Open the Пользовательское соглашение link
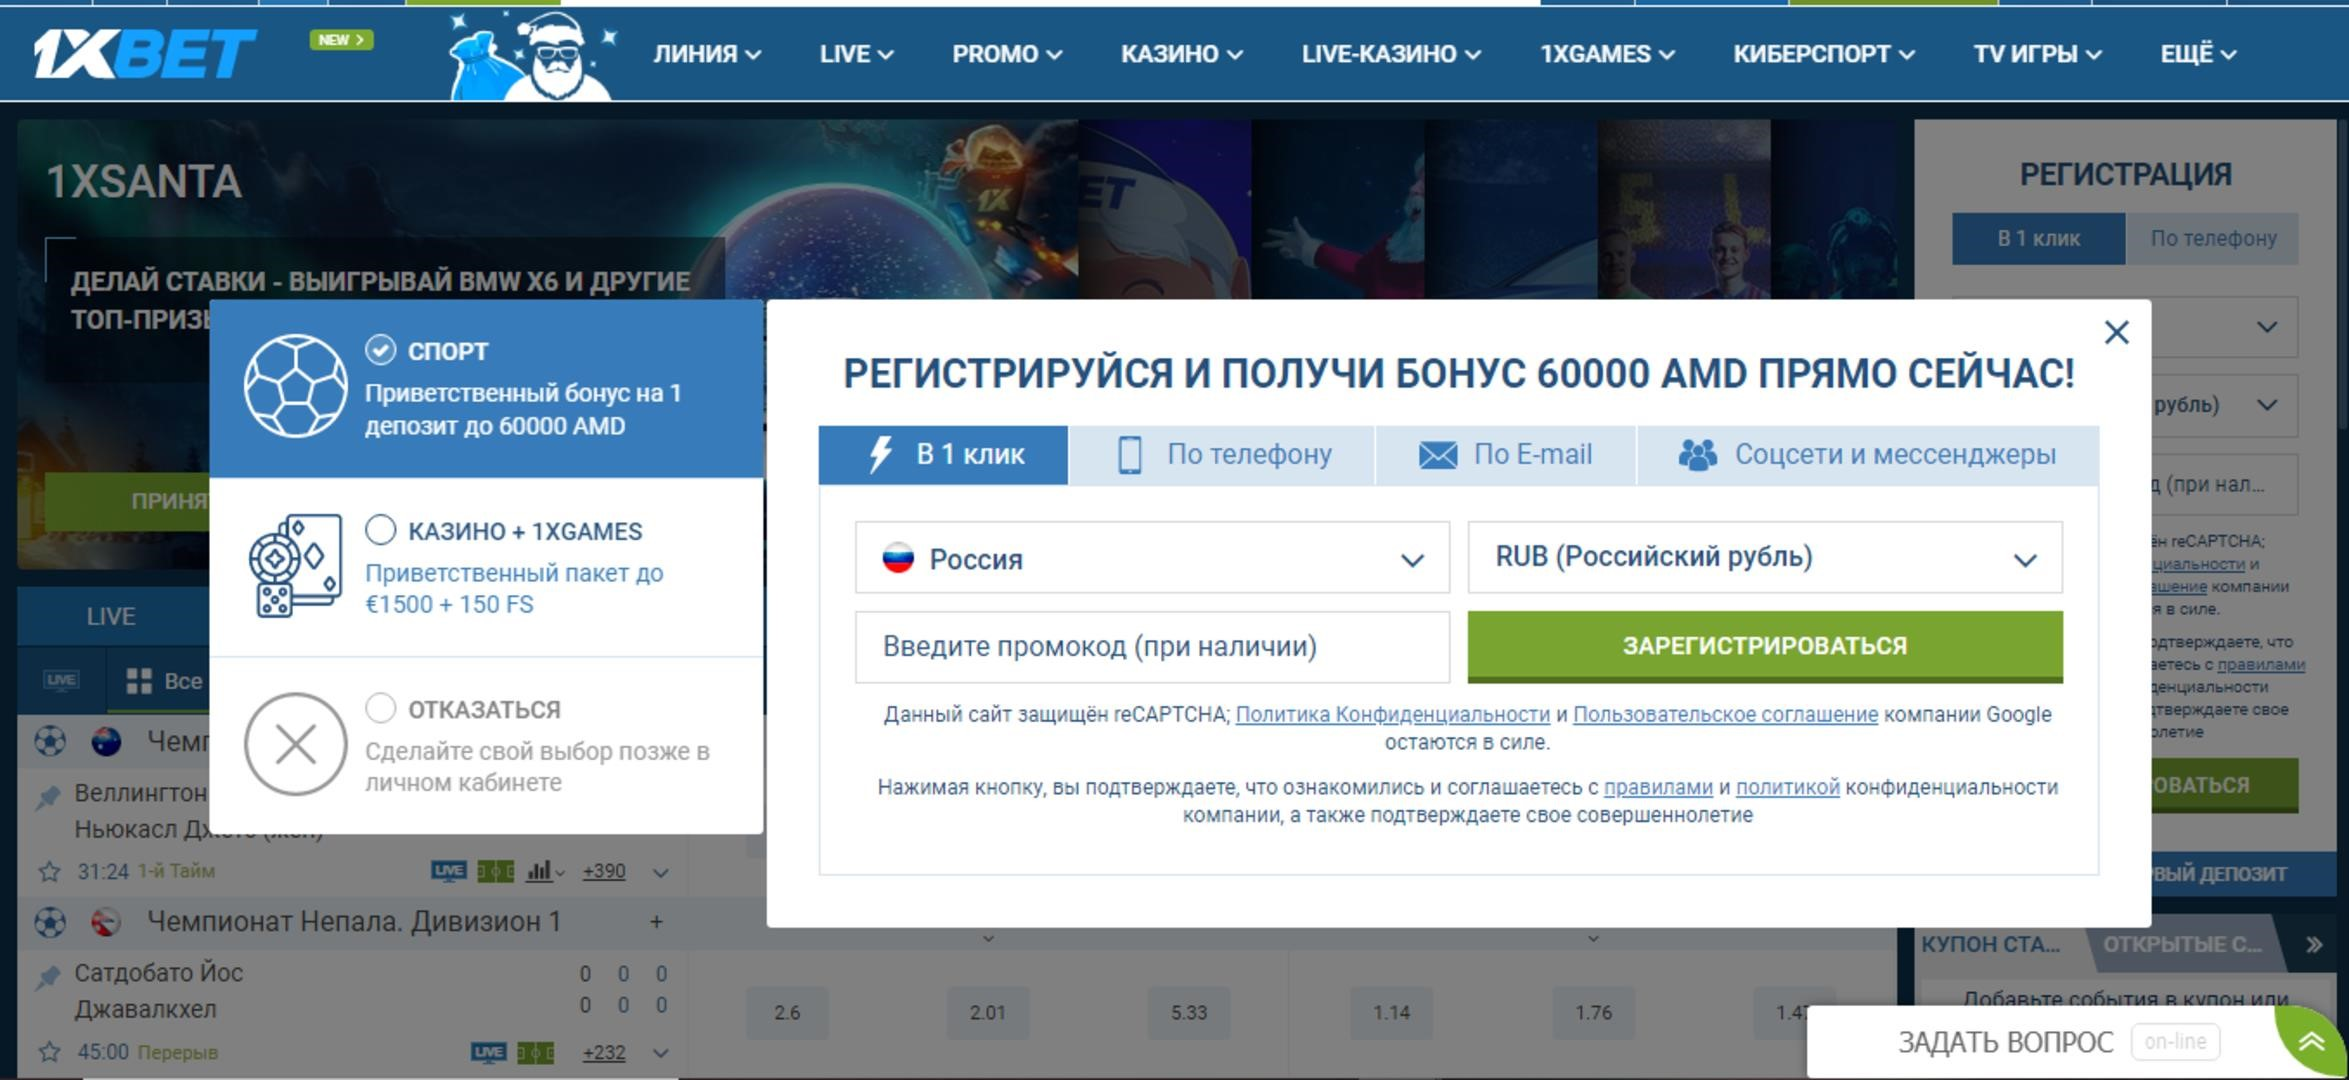Image resolution: width=2349 pixels, height=1080 pixels. click(x=1725, y=715)
